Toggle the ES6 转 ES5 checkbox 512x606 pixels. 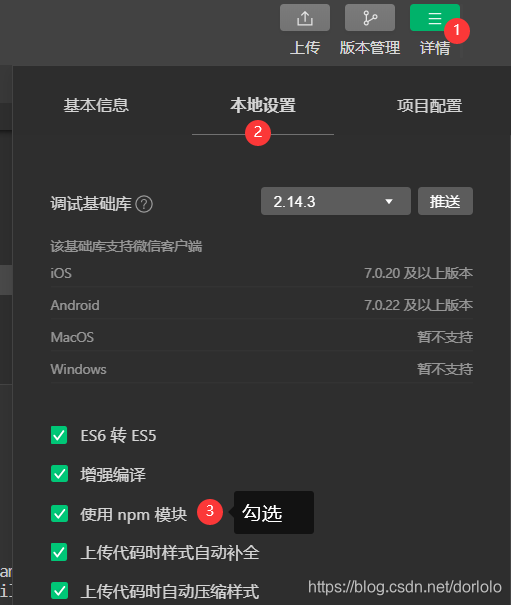[59, 436]
